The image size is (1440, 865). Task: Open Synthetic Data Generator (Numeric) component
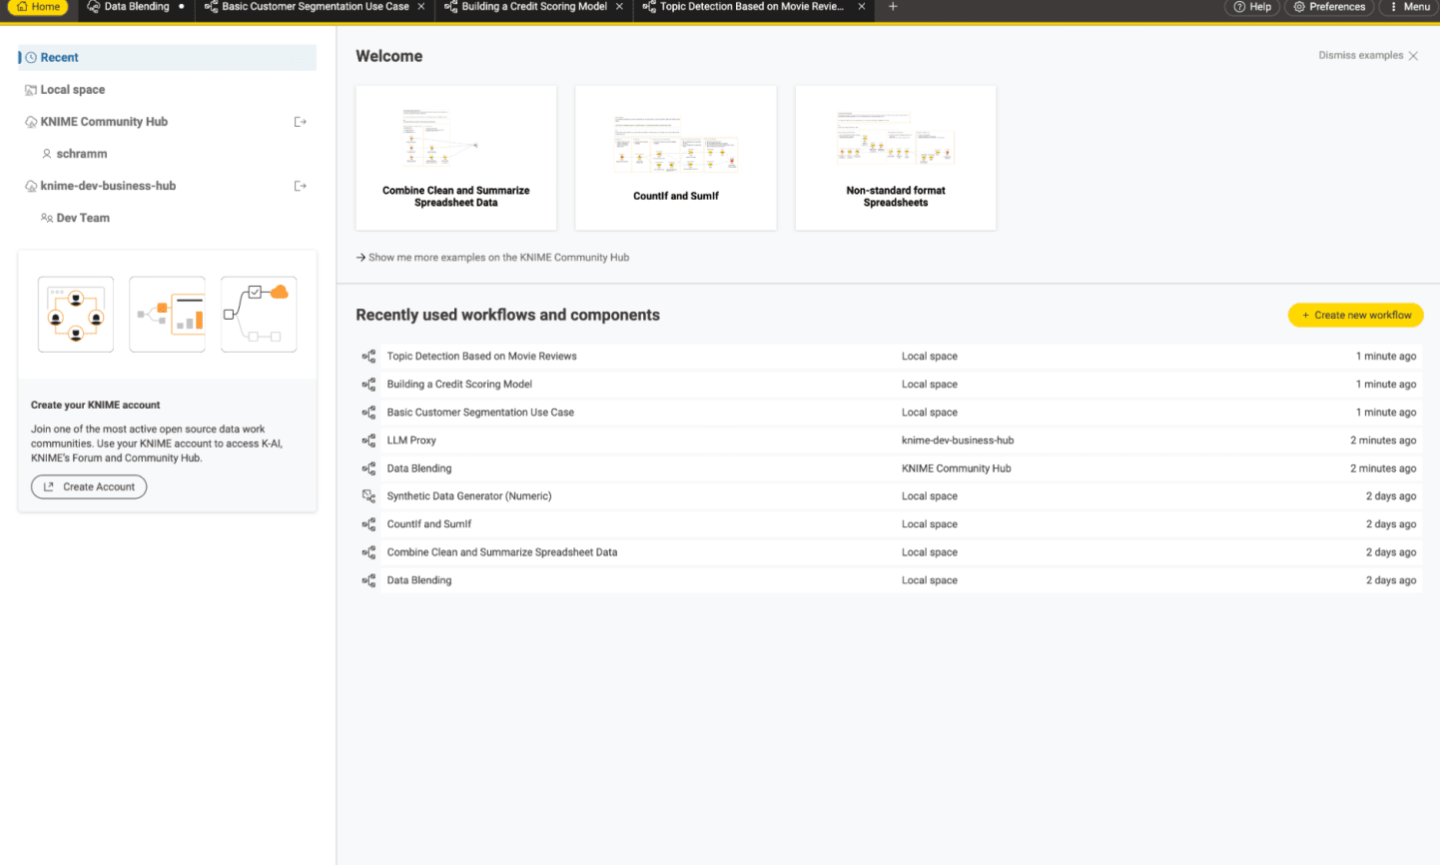[469, 496]
